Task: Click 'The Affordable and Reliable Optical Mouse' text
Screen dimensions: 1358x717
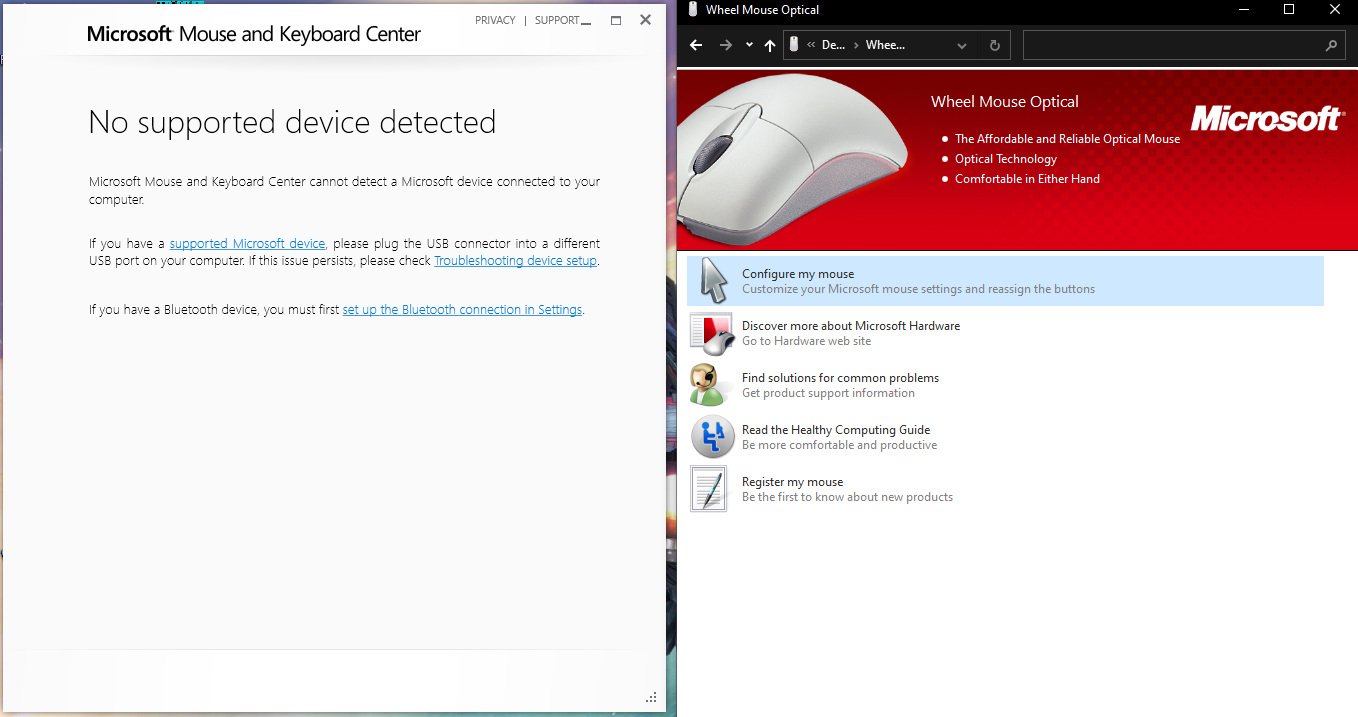Action: coord(1067,139)
